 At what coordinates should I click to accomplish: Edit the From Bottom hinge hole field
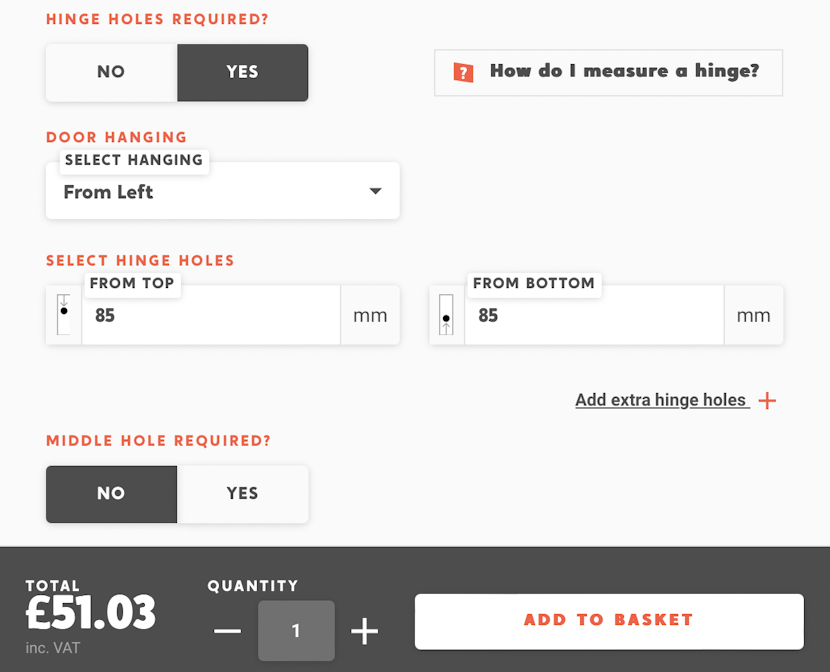pos(593,316)
